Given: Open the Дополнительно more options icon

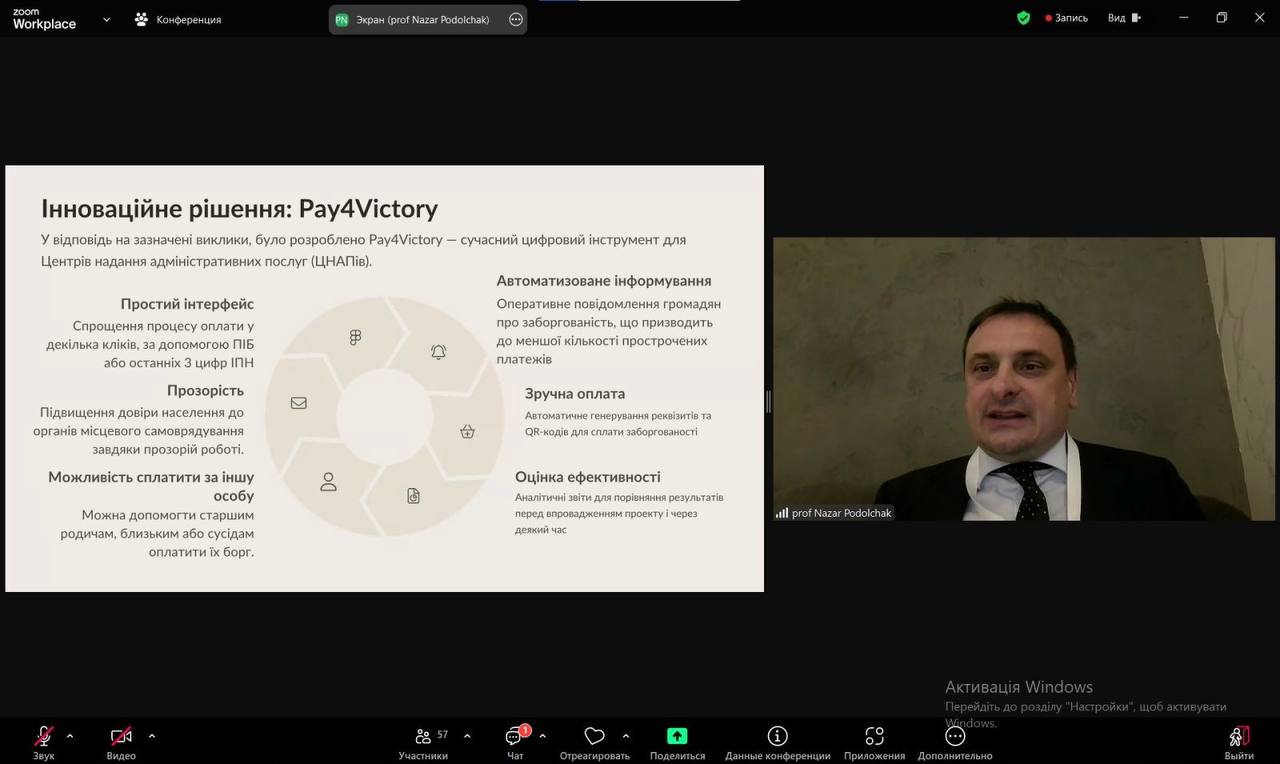Looking at the screenshot, I should tap(955, 737).
